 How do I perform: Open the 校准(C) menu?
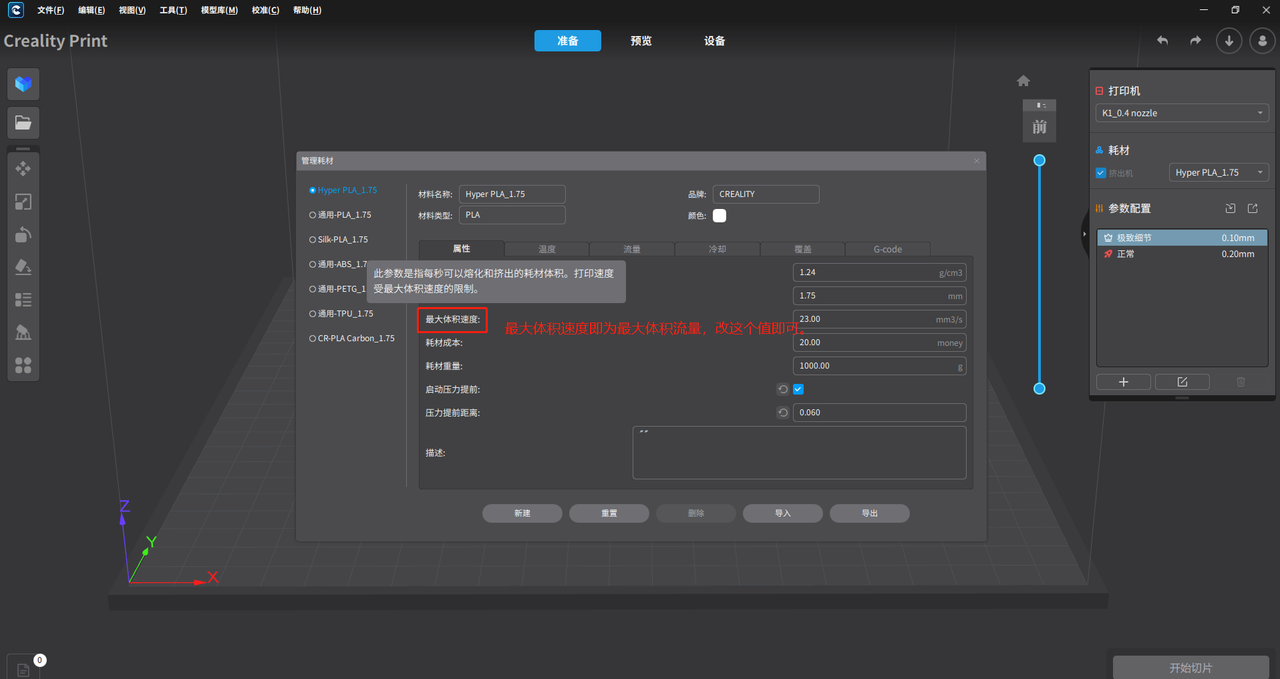266,10
